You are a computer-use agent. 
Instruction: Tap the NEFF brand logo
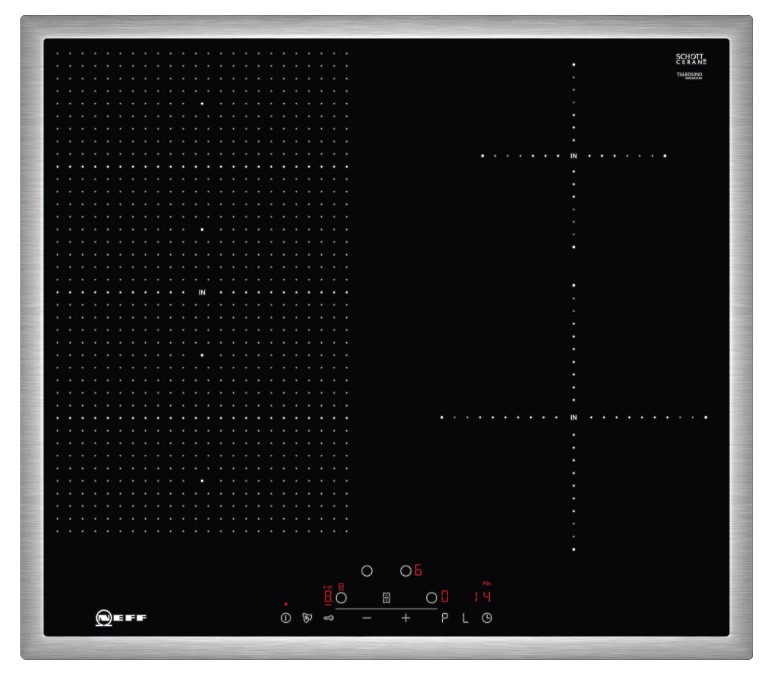point(120,620)
